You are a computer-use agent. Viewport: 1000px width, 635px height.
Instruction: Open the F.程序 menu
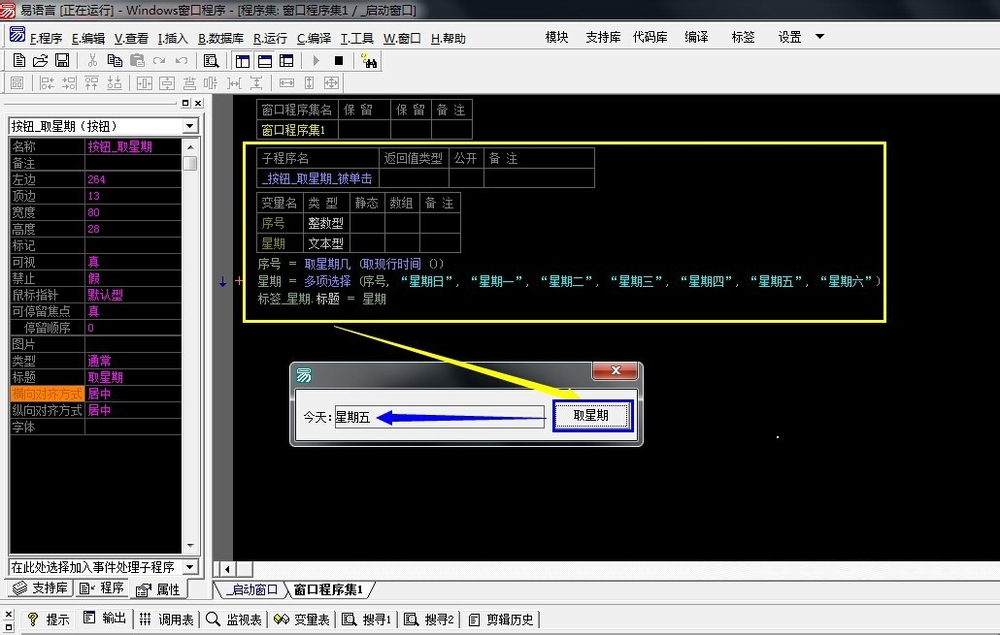coord(46,38)
